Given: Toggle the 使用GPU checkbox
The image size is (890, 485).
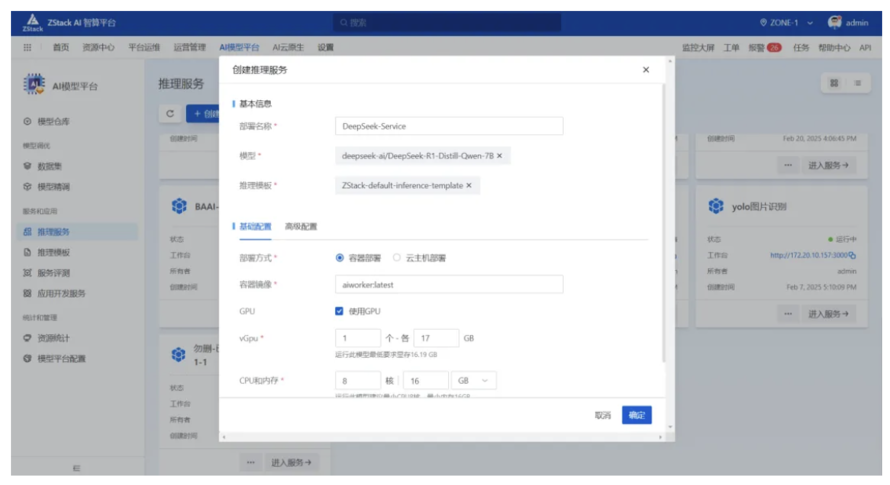Looking at the screenshot, I should click(x=339, y=311).
